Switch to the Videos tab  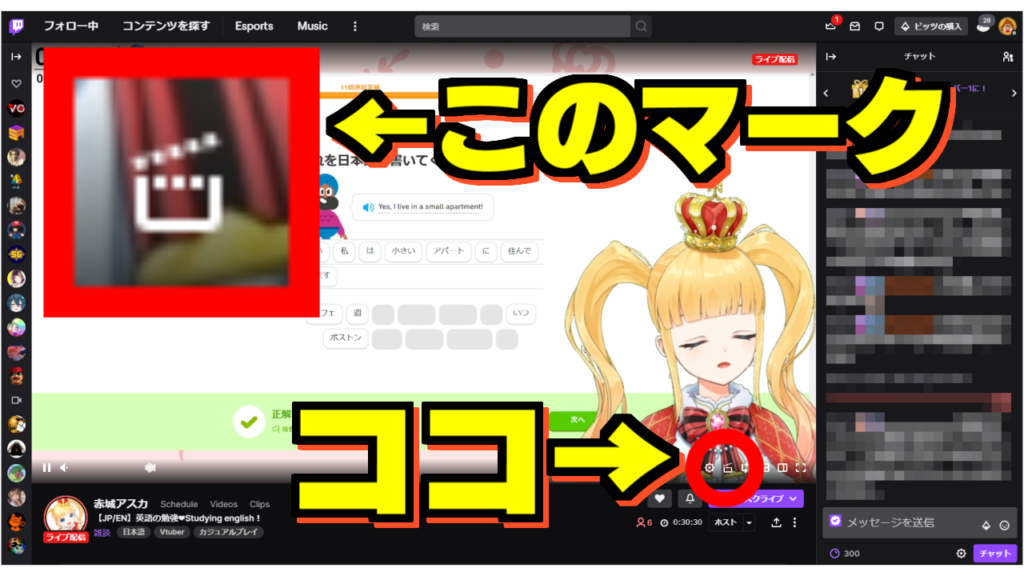click(x=223, y=504)
